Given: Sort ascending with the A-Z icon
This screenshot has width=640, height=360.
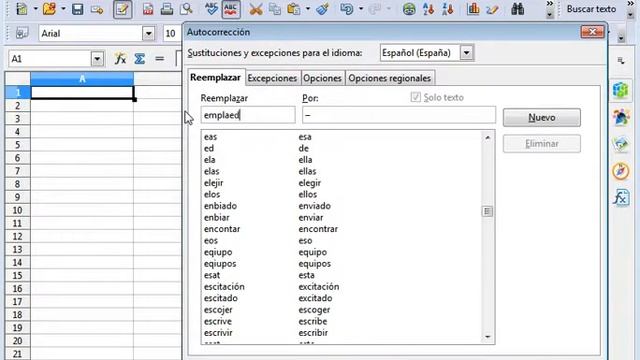Looking at the screenshot, I should (428, 9).
